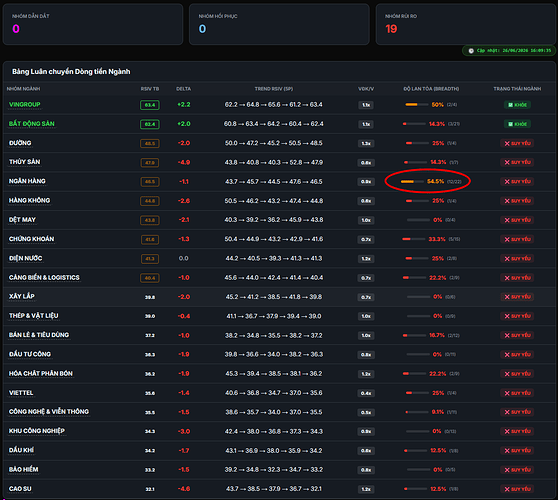
Task: Sort by the RSIV TB column header
Action: click(150, 89)
